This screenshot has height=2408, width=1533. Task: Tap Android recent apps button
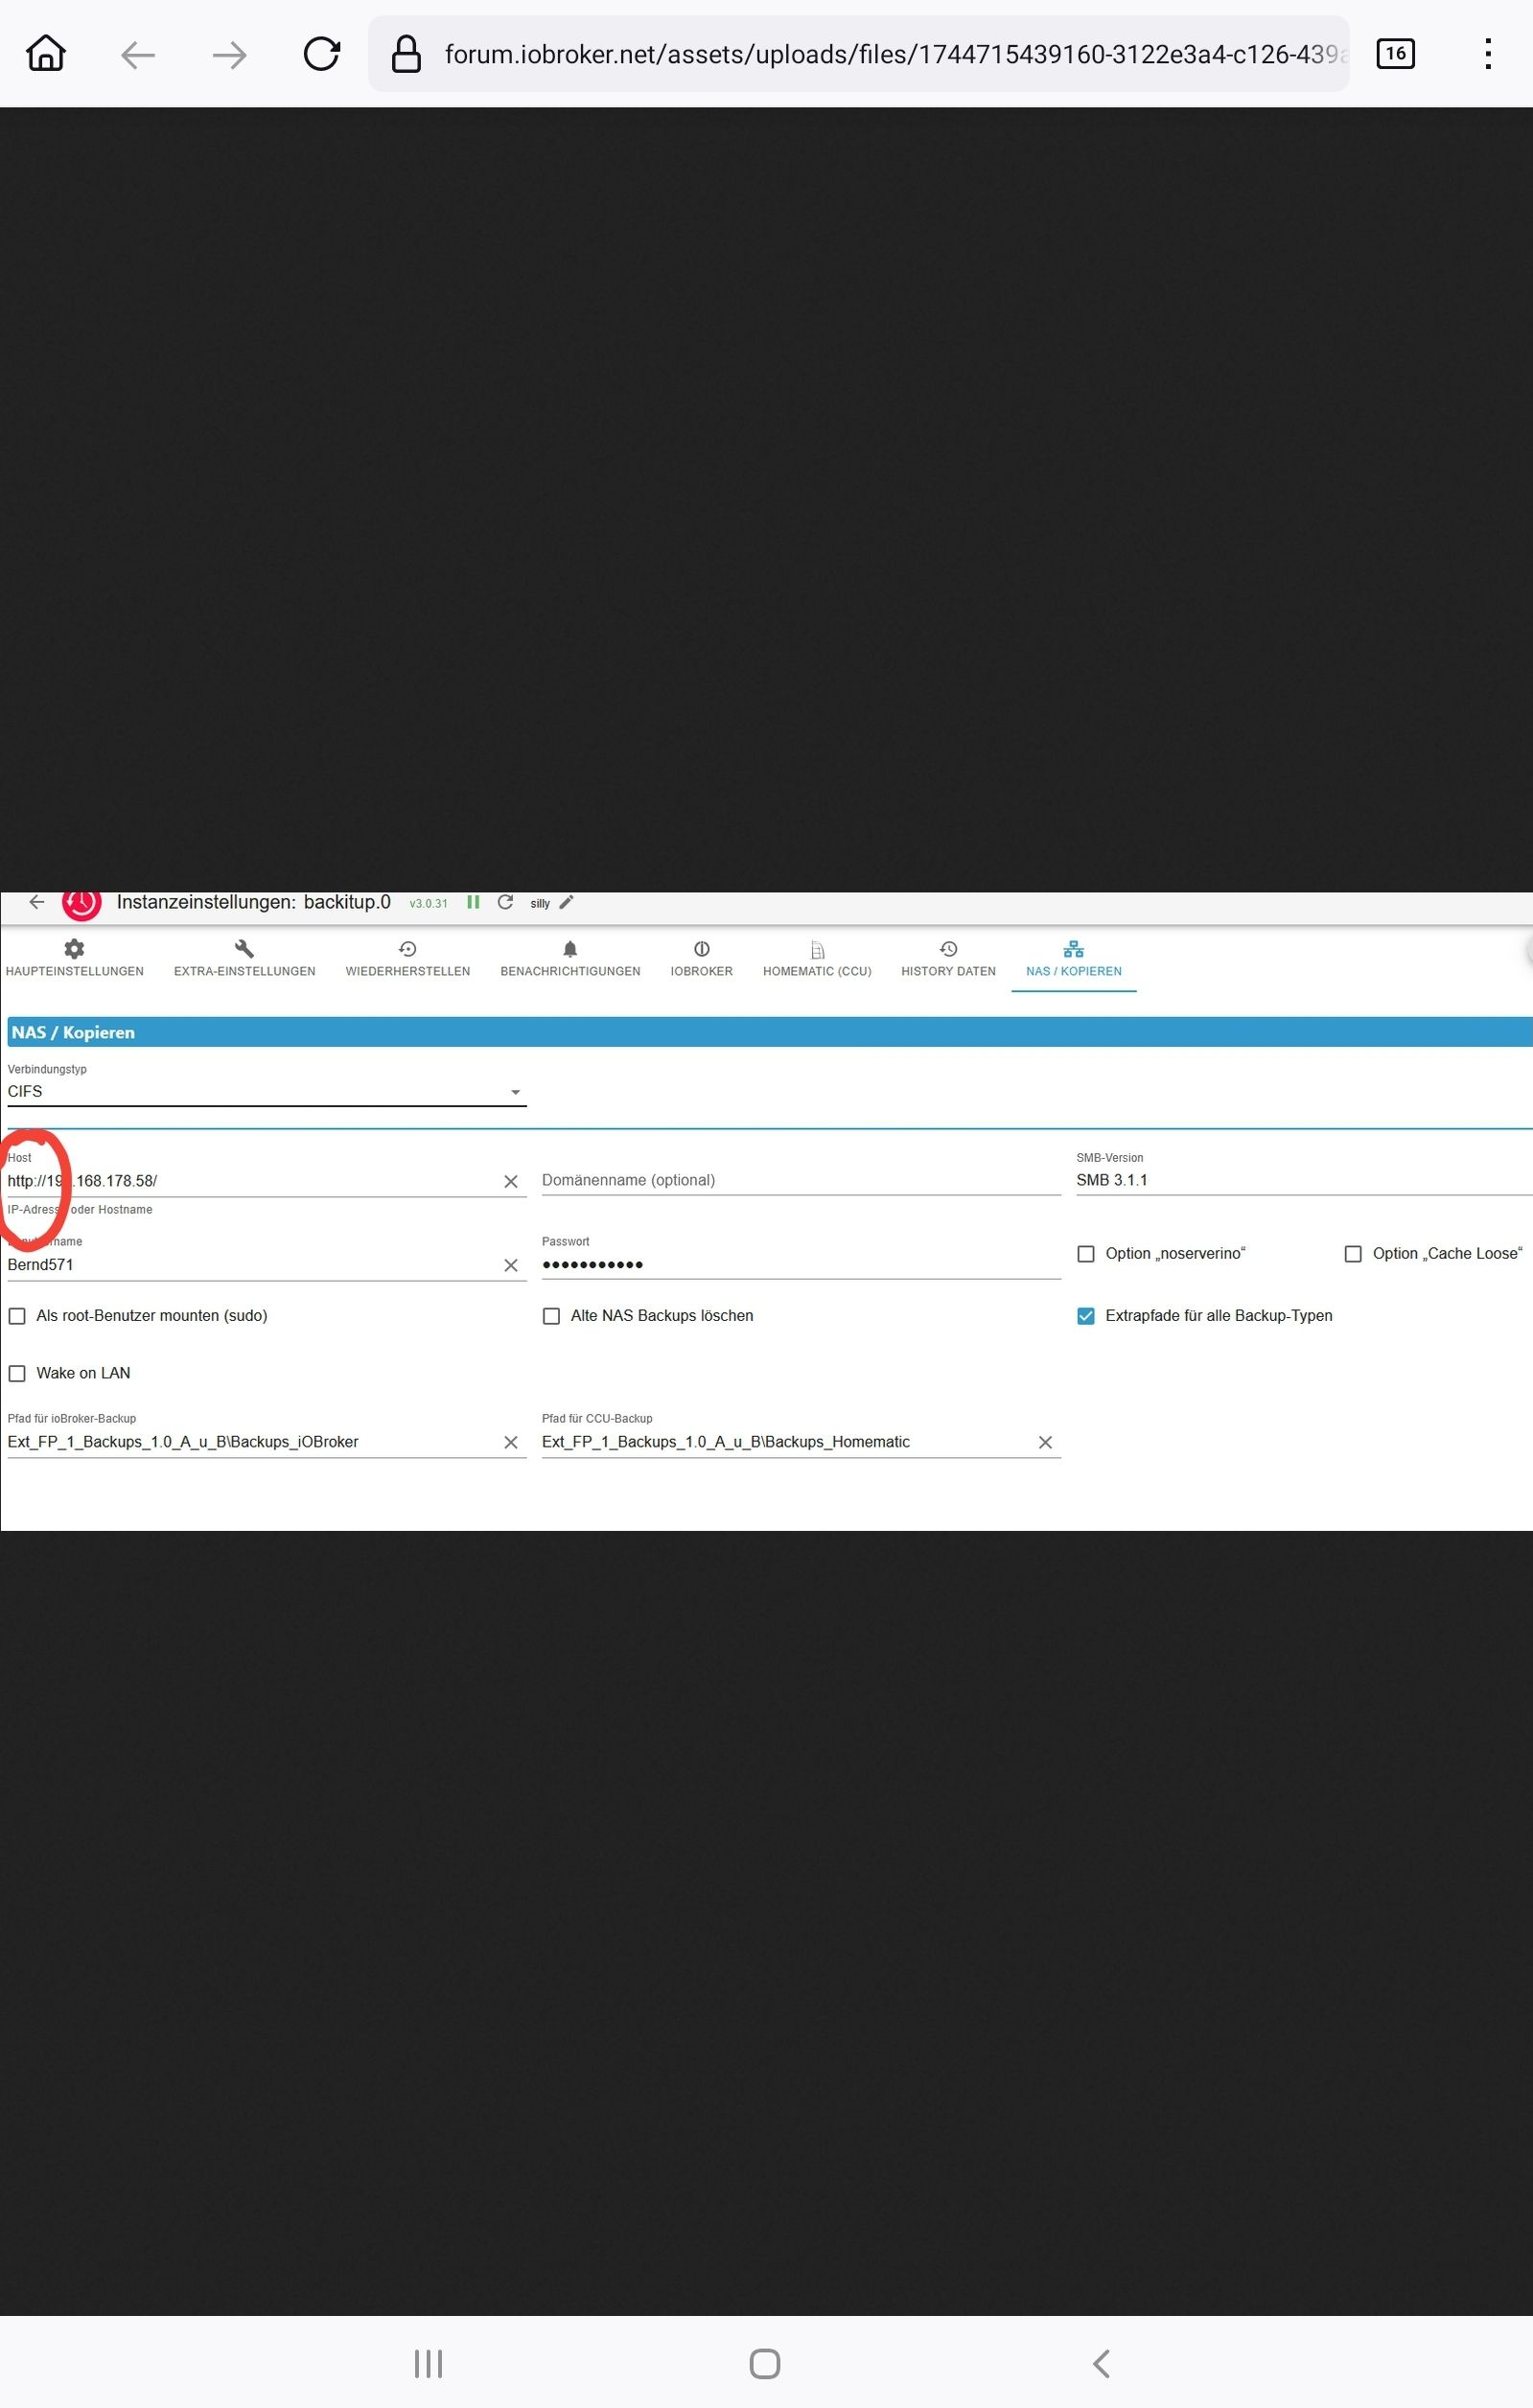[x=429, y=2364]
